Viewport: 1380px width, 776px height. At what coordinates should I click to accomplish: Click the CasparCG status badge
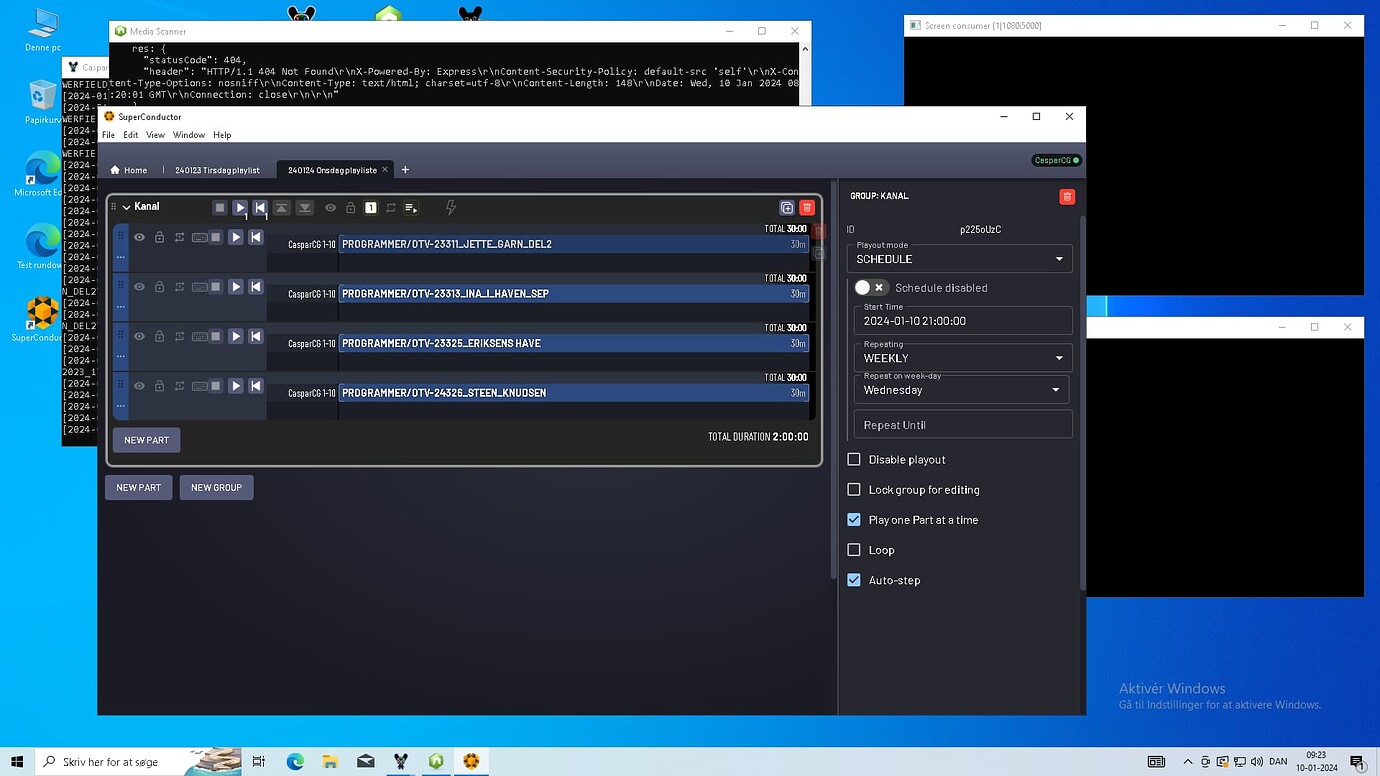coord(1057,160)
